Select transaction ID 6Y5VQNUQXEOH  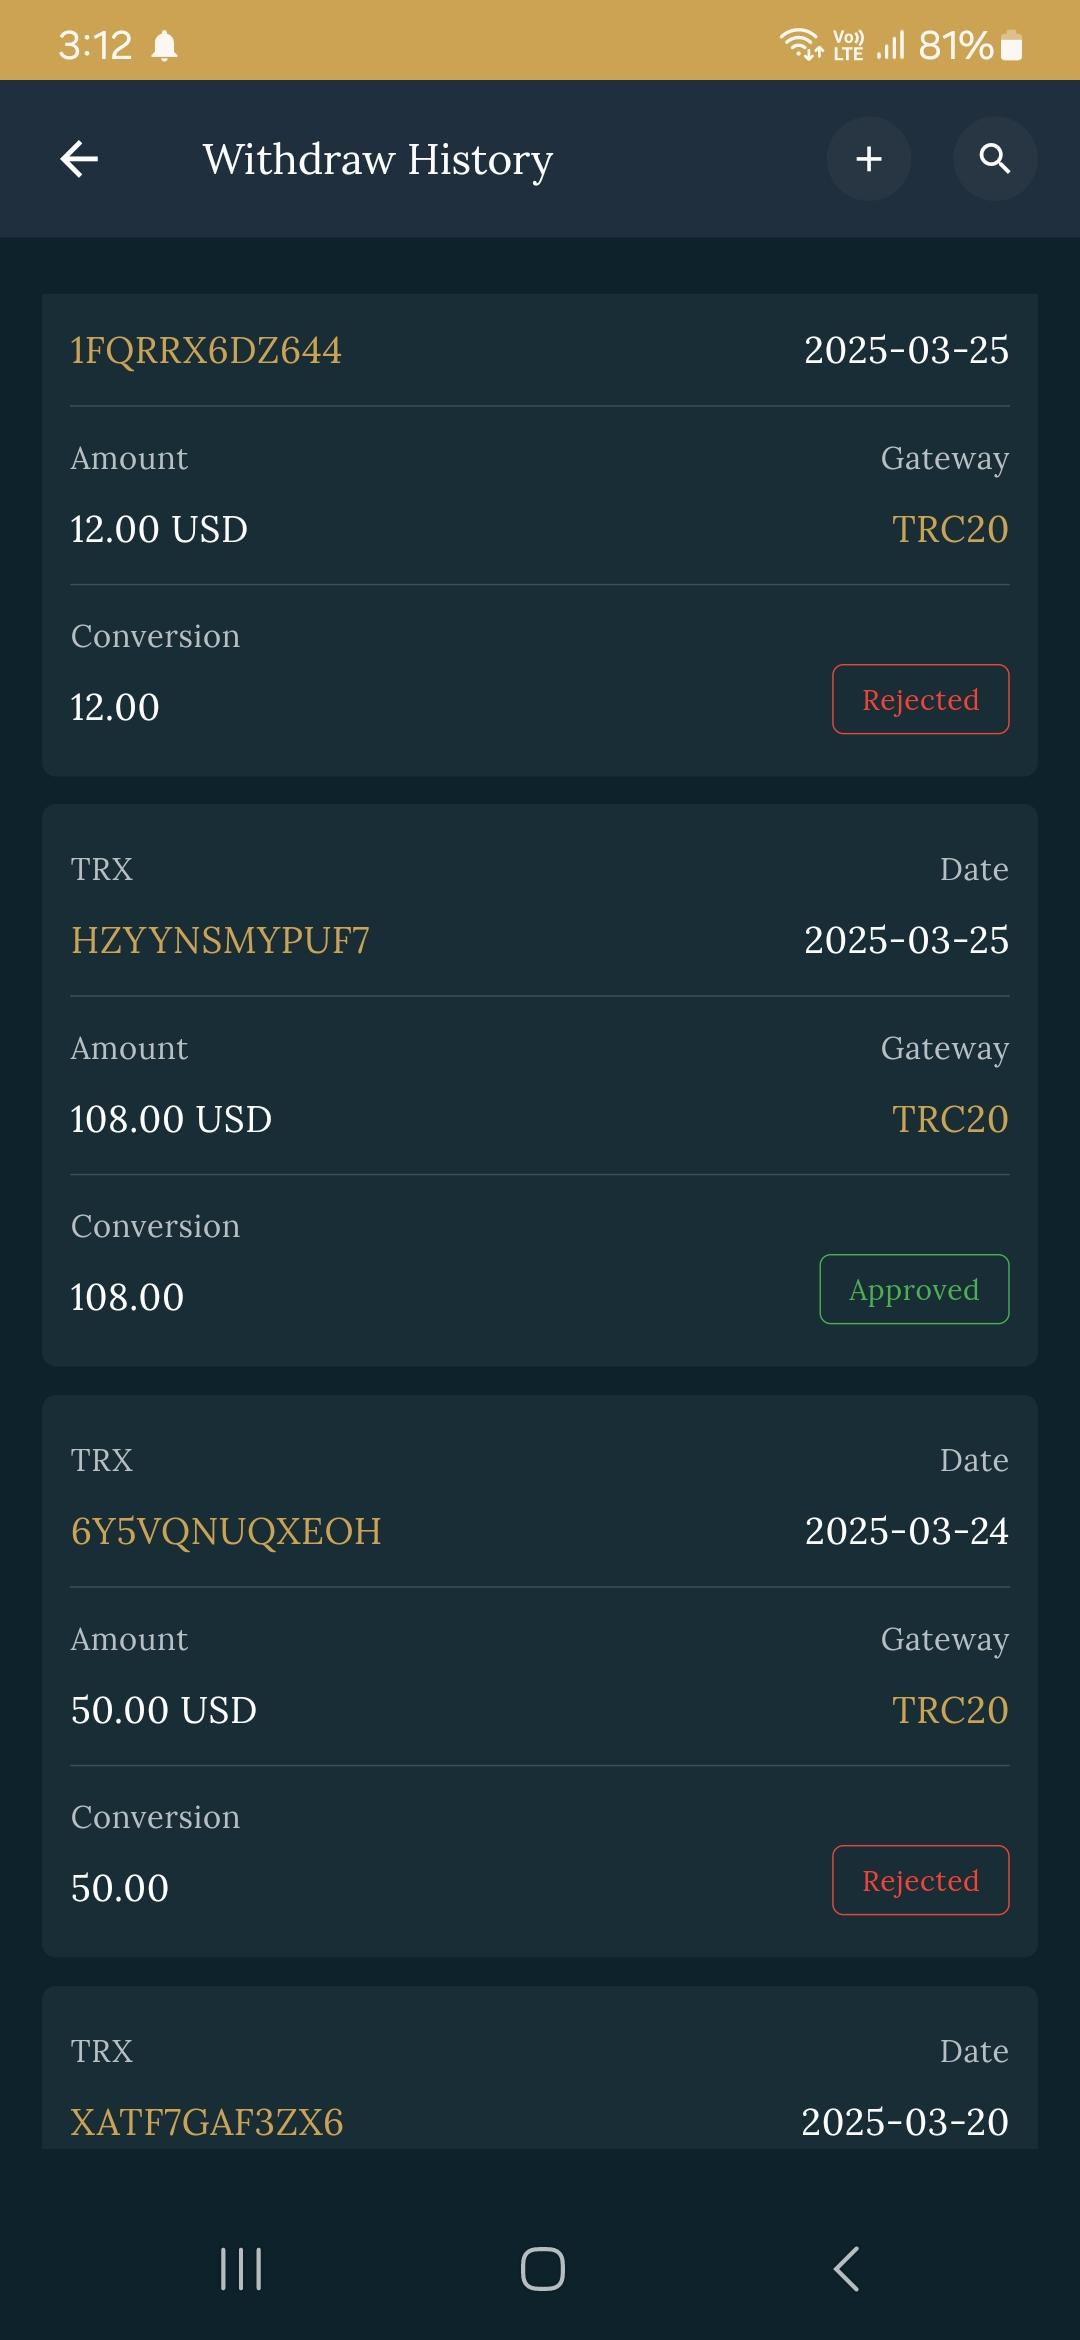click(226, 1532)
